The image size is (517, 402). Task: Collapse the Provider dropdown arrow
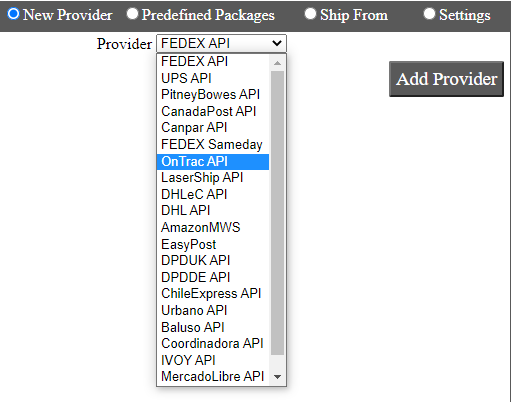tap(277, 43)
